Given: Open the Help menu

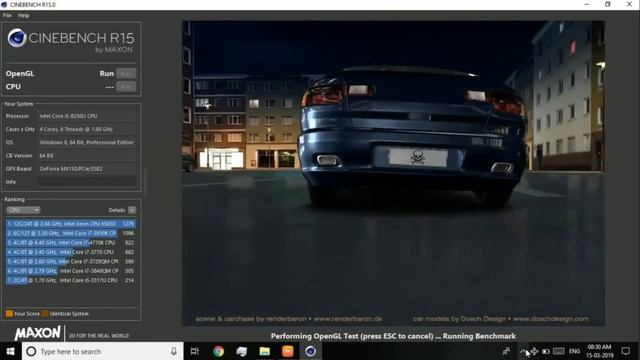Looking at the screenshot, I should tap(23, 16).
